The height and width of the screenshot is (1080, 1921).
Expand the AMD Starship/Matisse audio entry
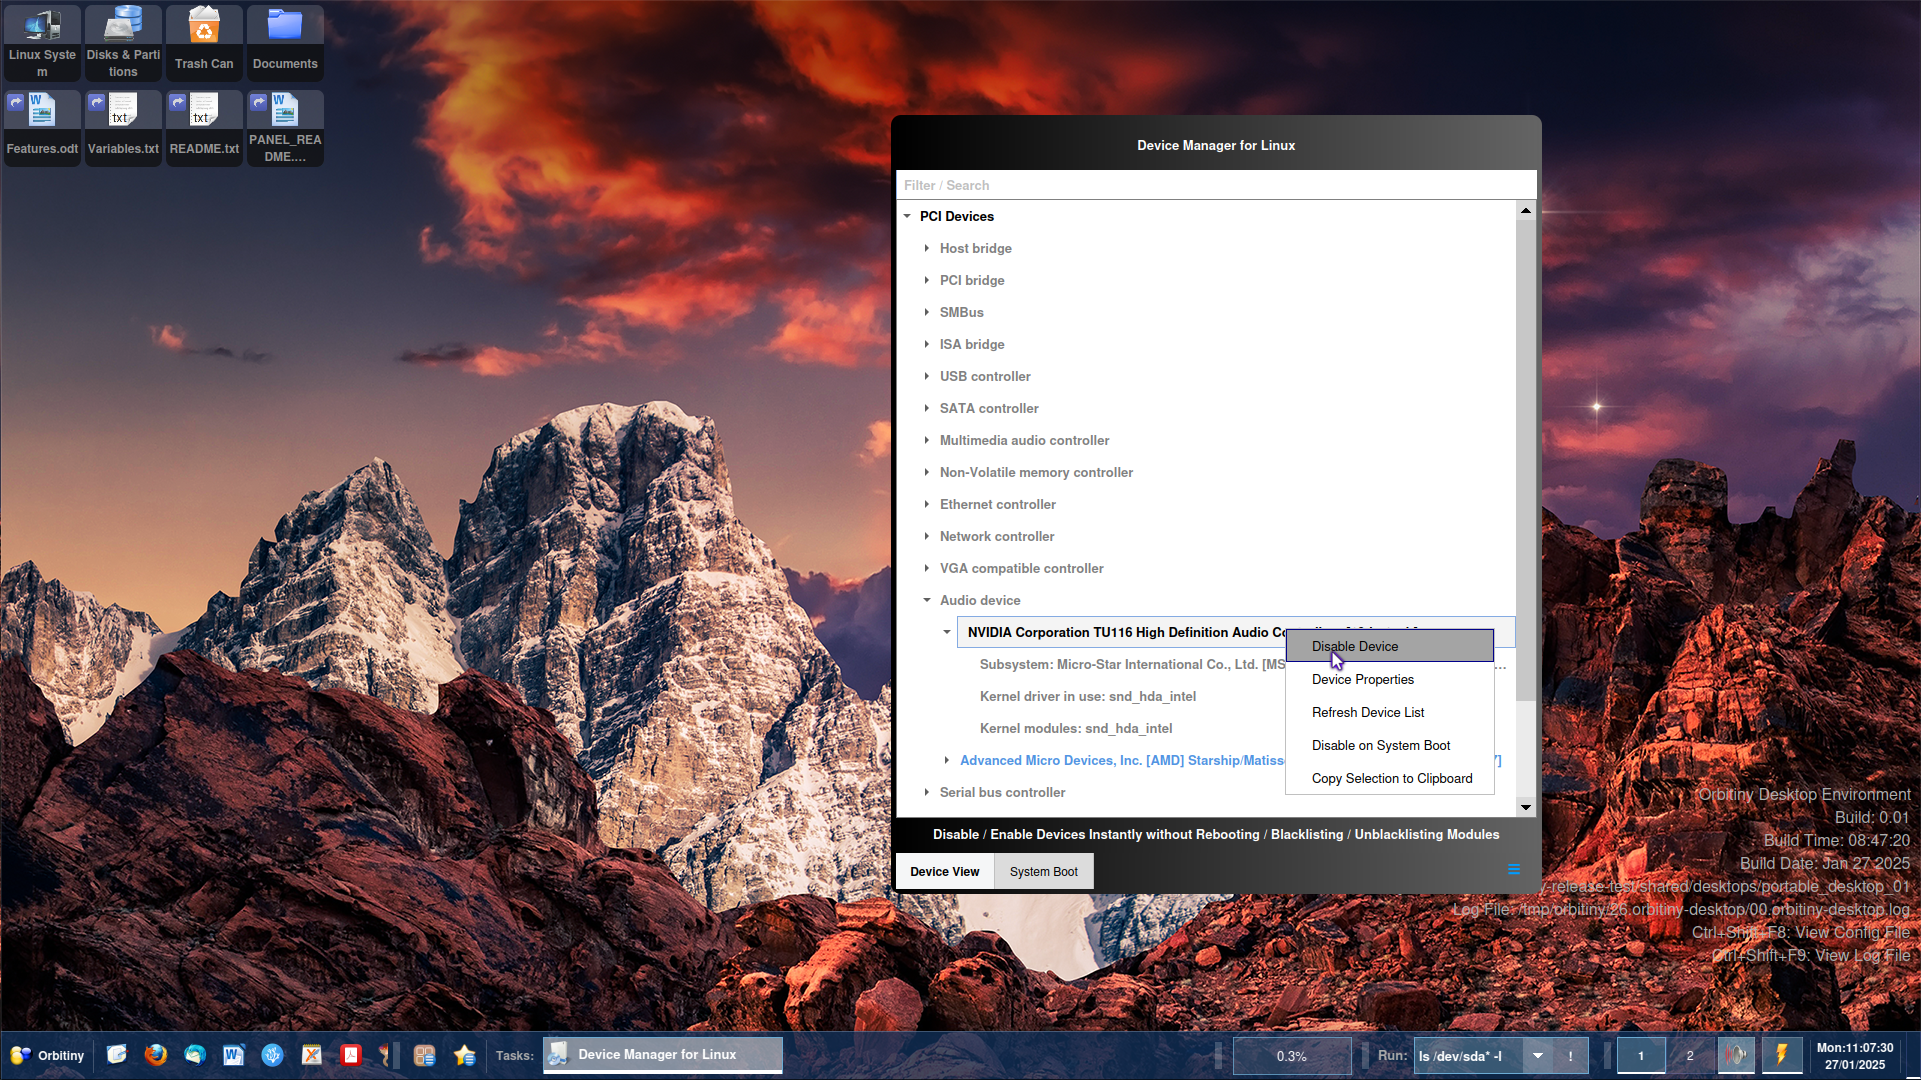tap(947, 760)
